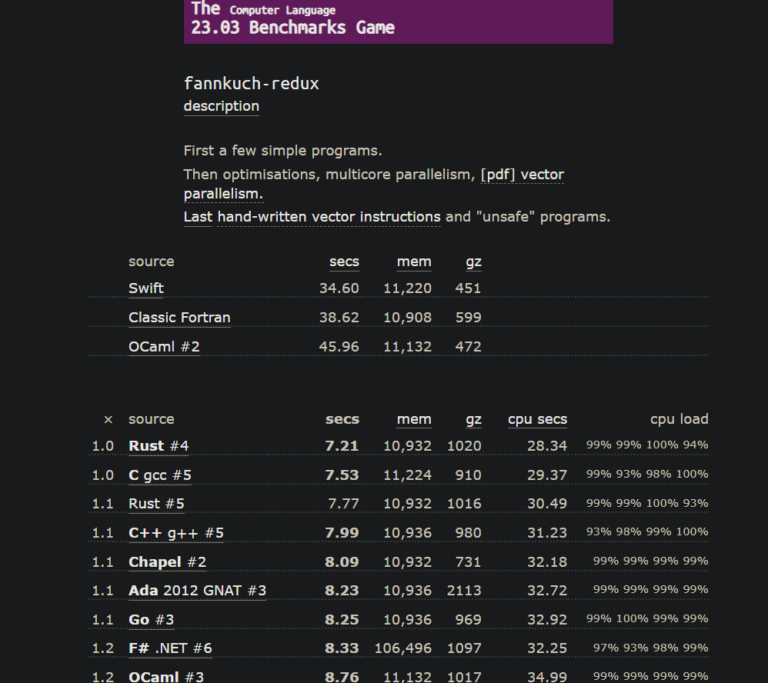Select Rust #4 cpu secs 28.34
768x683 pixels.
[x=547, y=446]
